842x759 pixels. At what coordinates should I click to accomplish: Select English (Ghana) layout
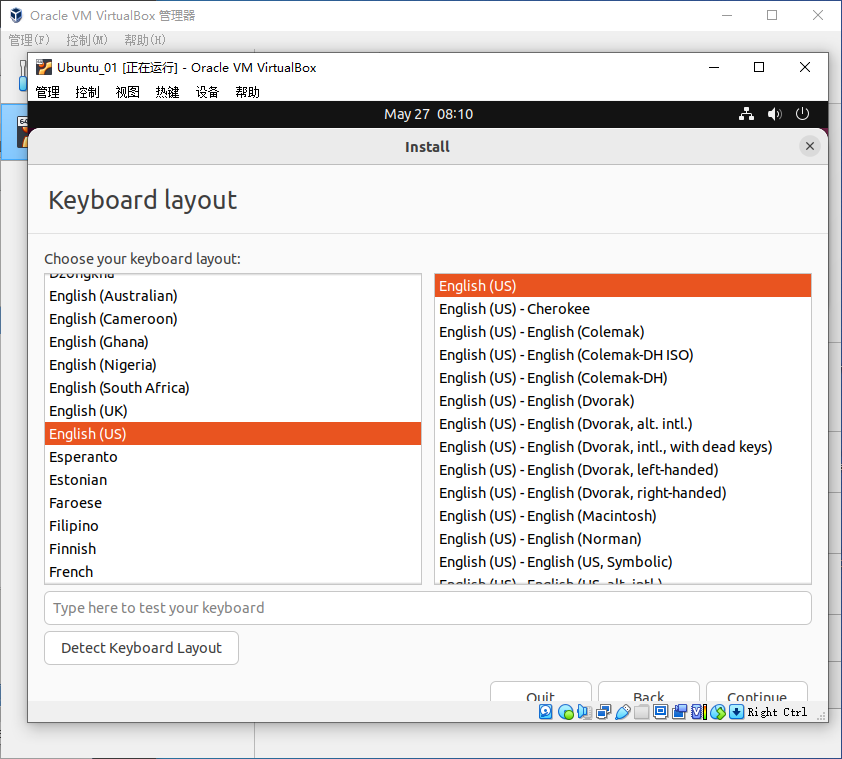tap(233, 342)
